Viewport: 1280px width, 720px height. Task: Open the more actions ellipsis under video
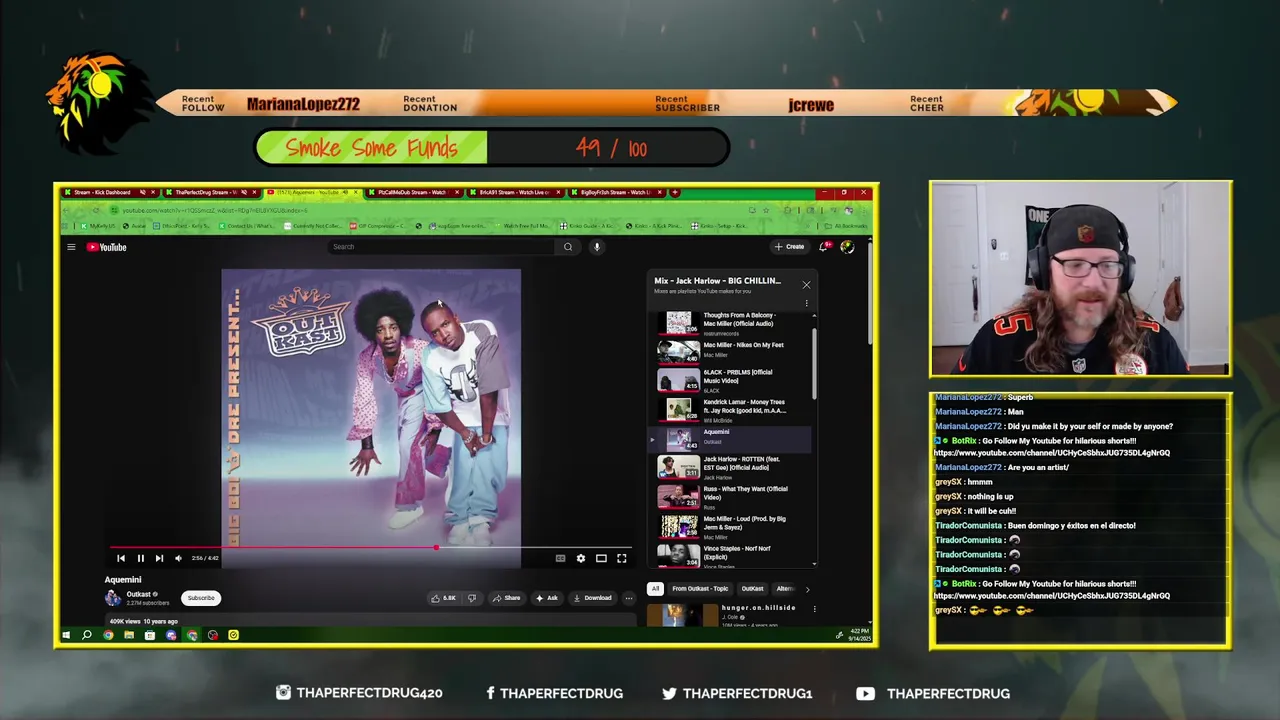click(x=628, y=598)
